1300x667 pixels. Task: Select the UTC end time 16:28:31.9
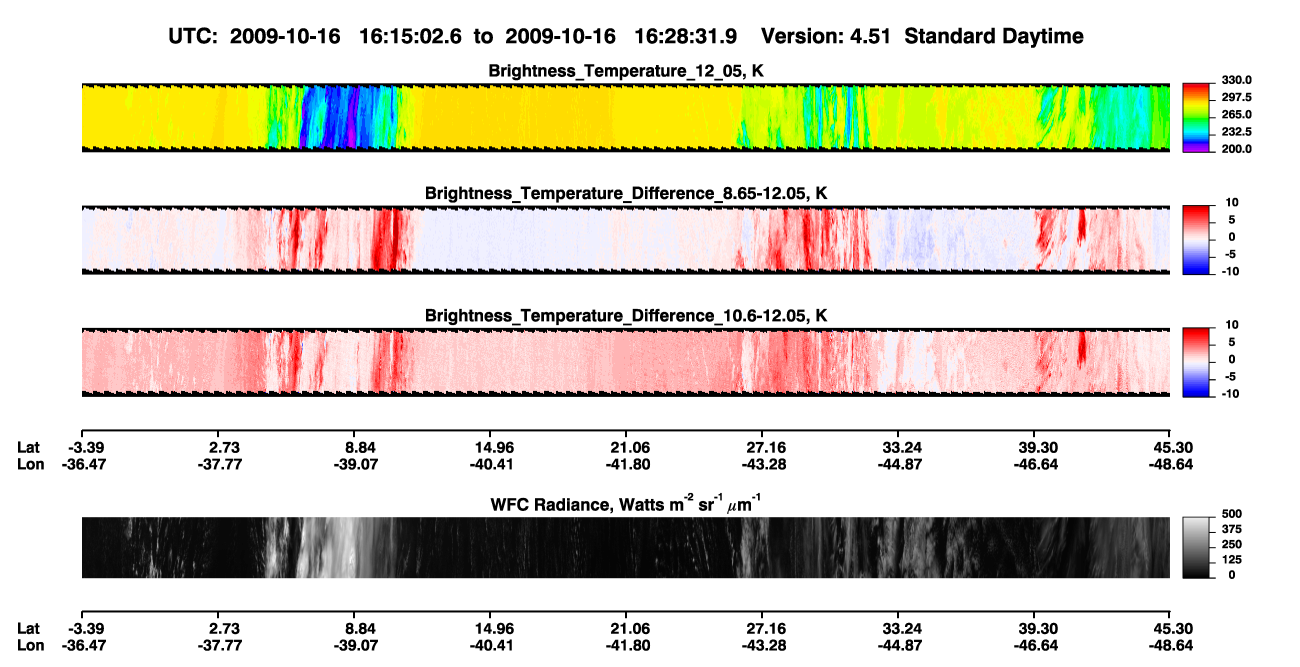pos(686,36)
